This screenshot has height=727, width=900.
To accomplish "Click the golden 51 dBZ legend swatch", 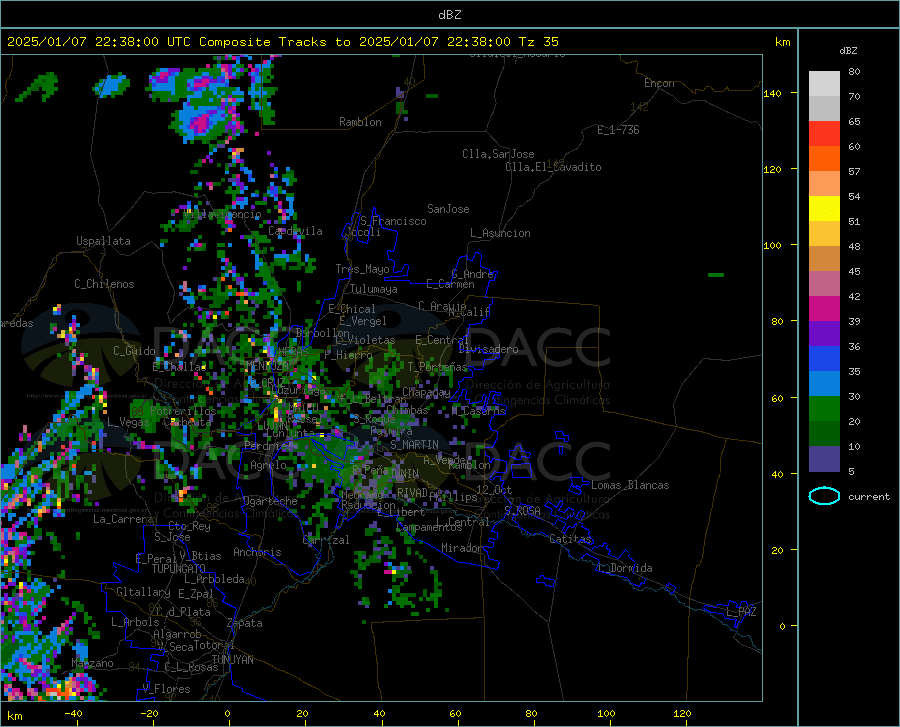I will pos(824,234).
